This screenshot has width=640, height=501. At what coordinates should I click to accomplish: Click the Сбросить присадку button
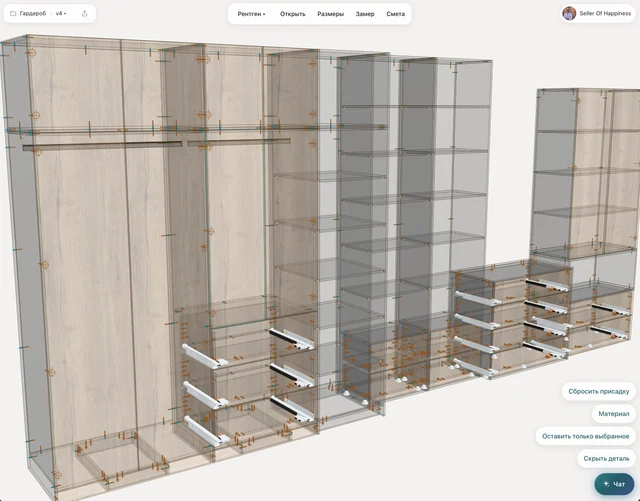click(599, 392)
